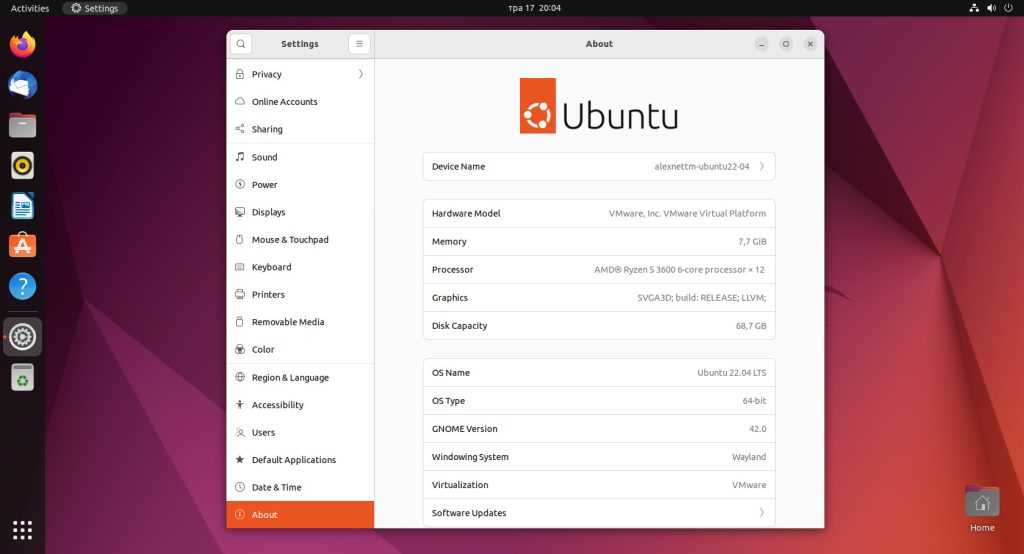Viewport: 1024px width, 554px height.
Task: Launch Firefox from the dock
Action: pos(22,45)
